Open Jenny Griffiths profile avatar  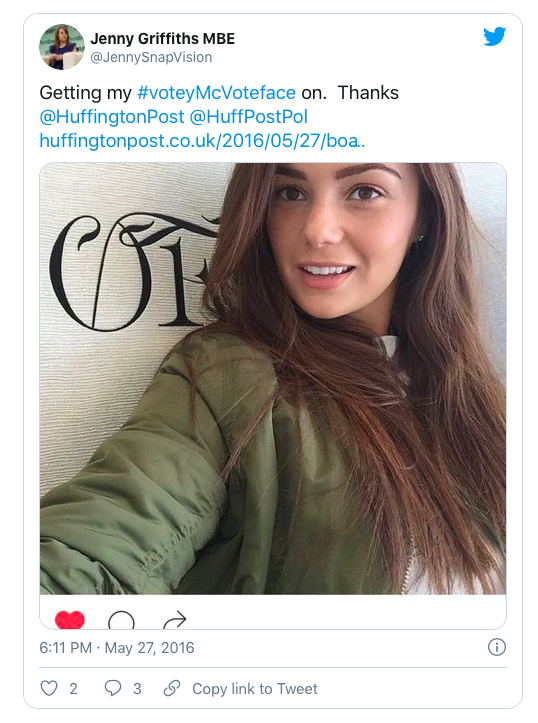[x=62, y=47]
